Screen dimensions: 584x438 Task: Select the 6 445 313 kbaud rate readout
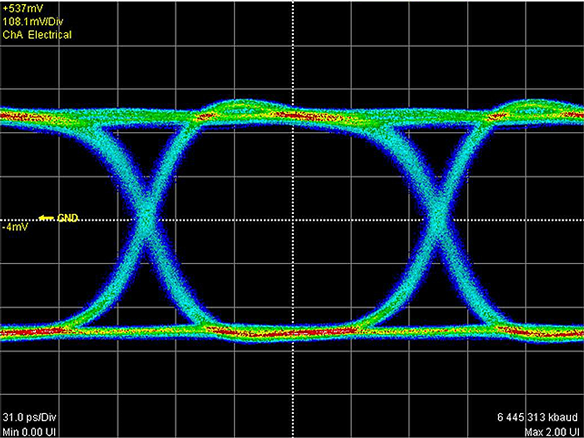pos(537,417)
